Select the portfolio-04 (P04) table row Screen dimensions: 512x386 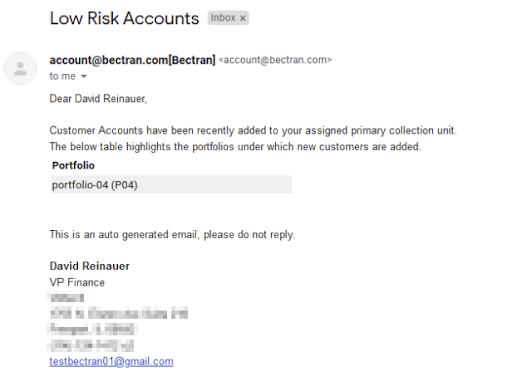172,185
